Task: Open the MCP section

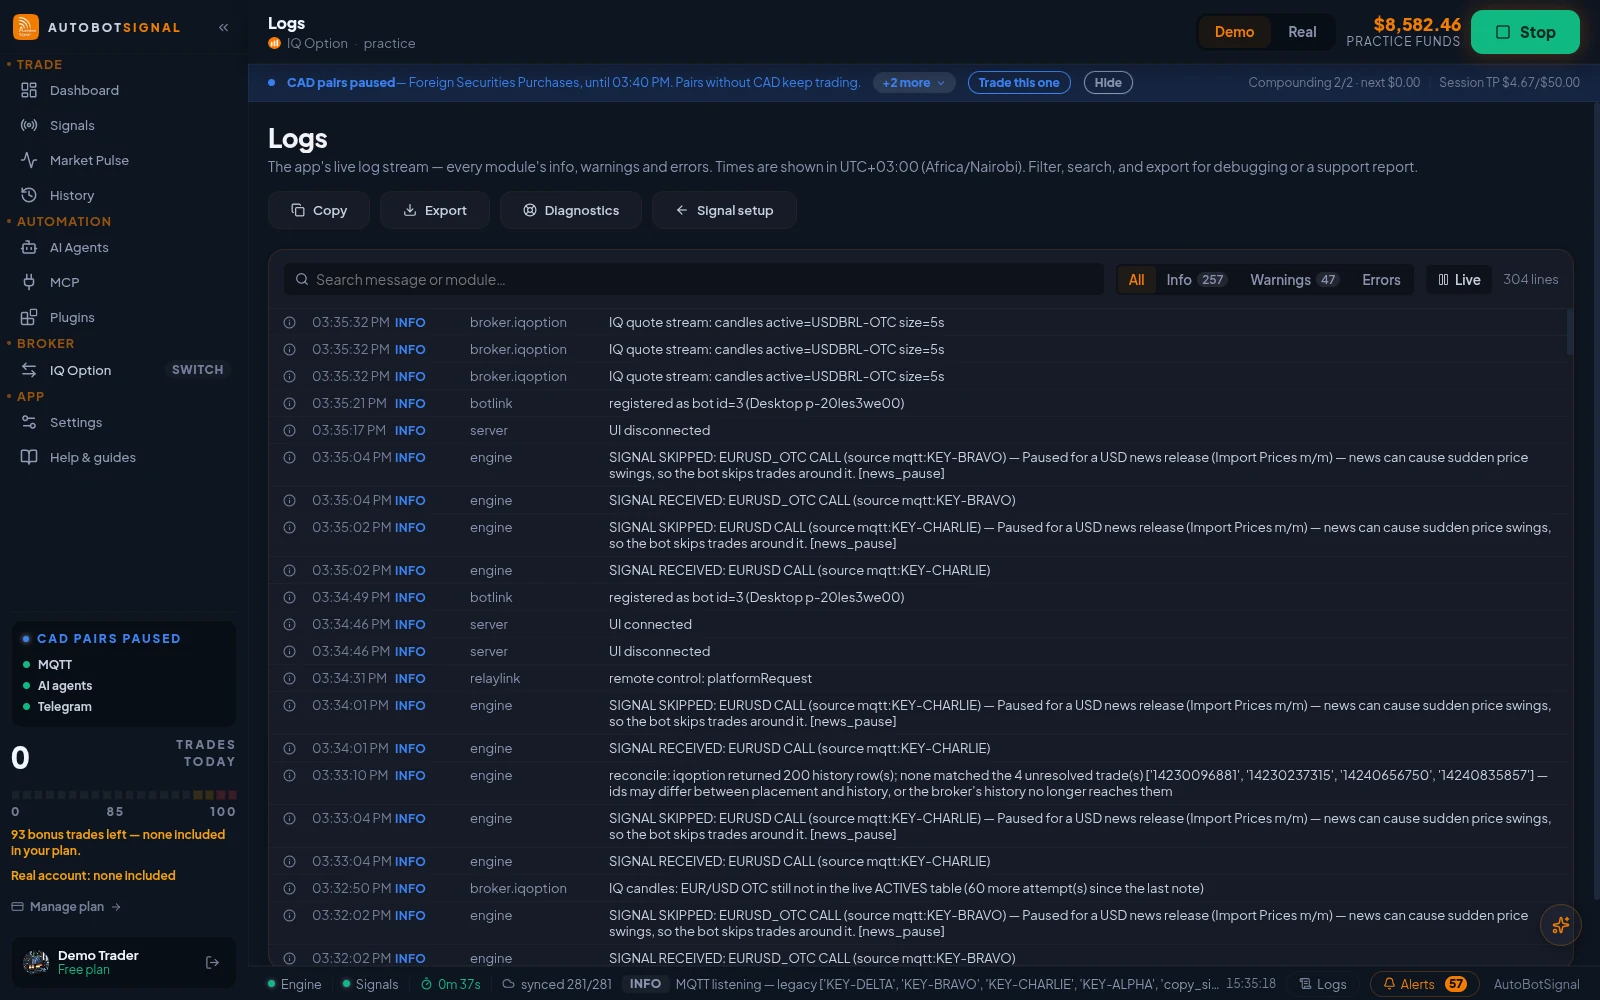Action: [x=124, y=282]
